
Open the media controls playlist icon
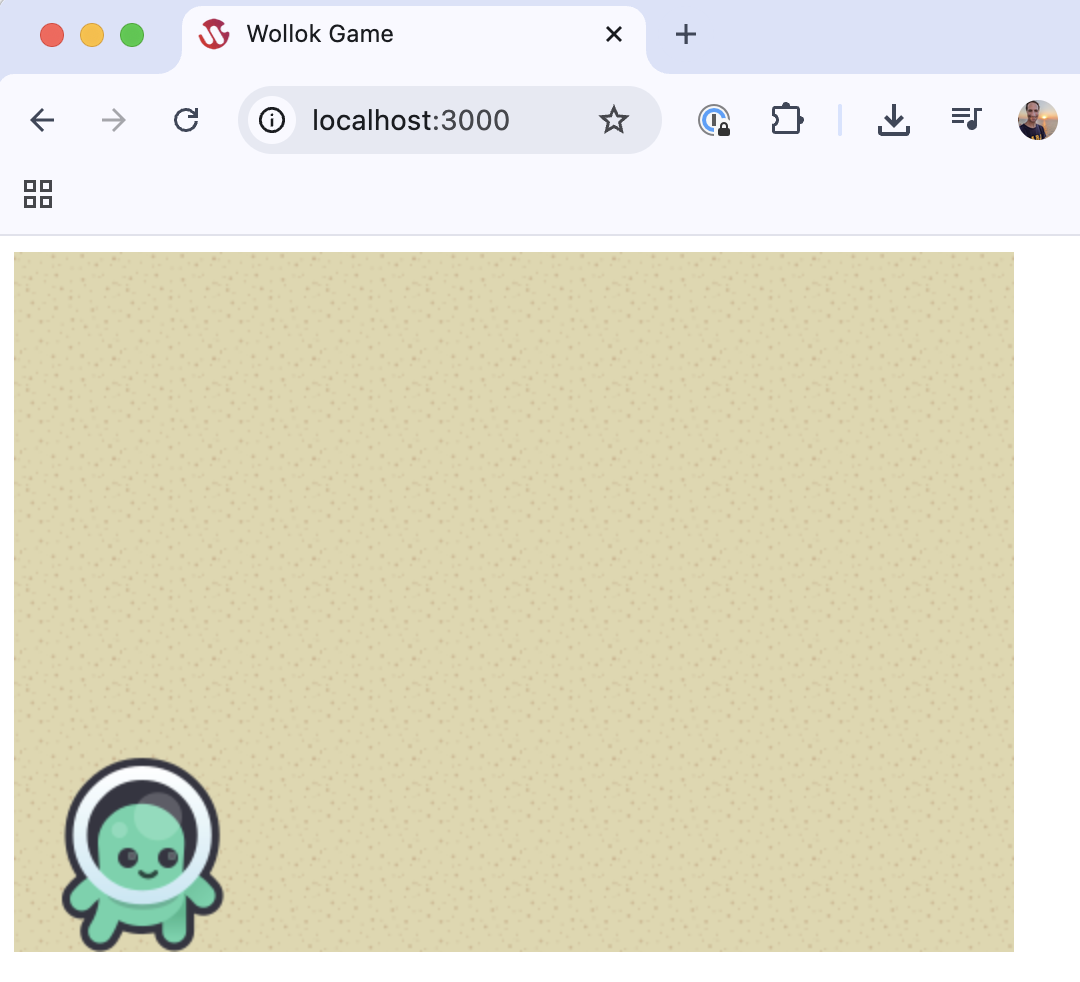point(966,120)
